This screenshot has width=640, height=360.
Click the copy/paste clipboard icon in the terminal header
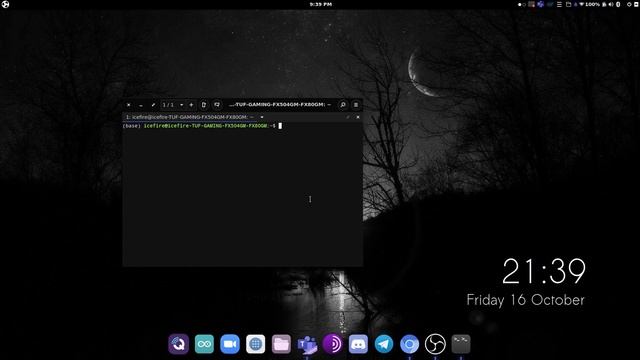tap(204, 105)
